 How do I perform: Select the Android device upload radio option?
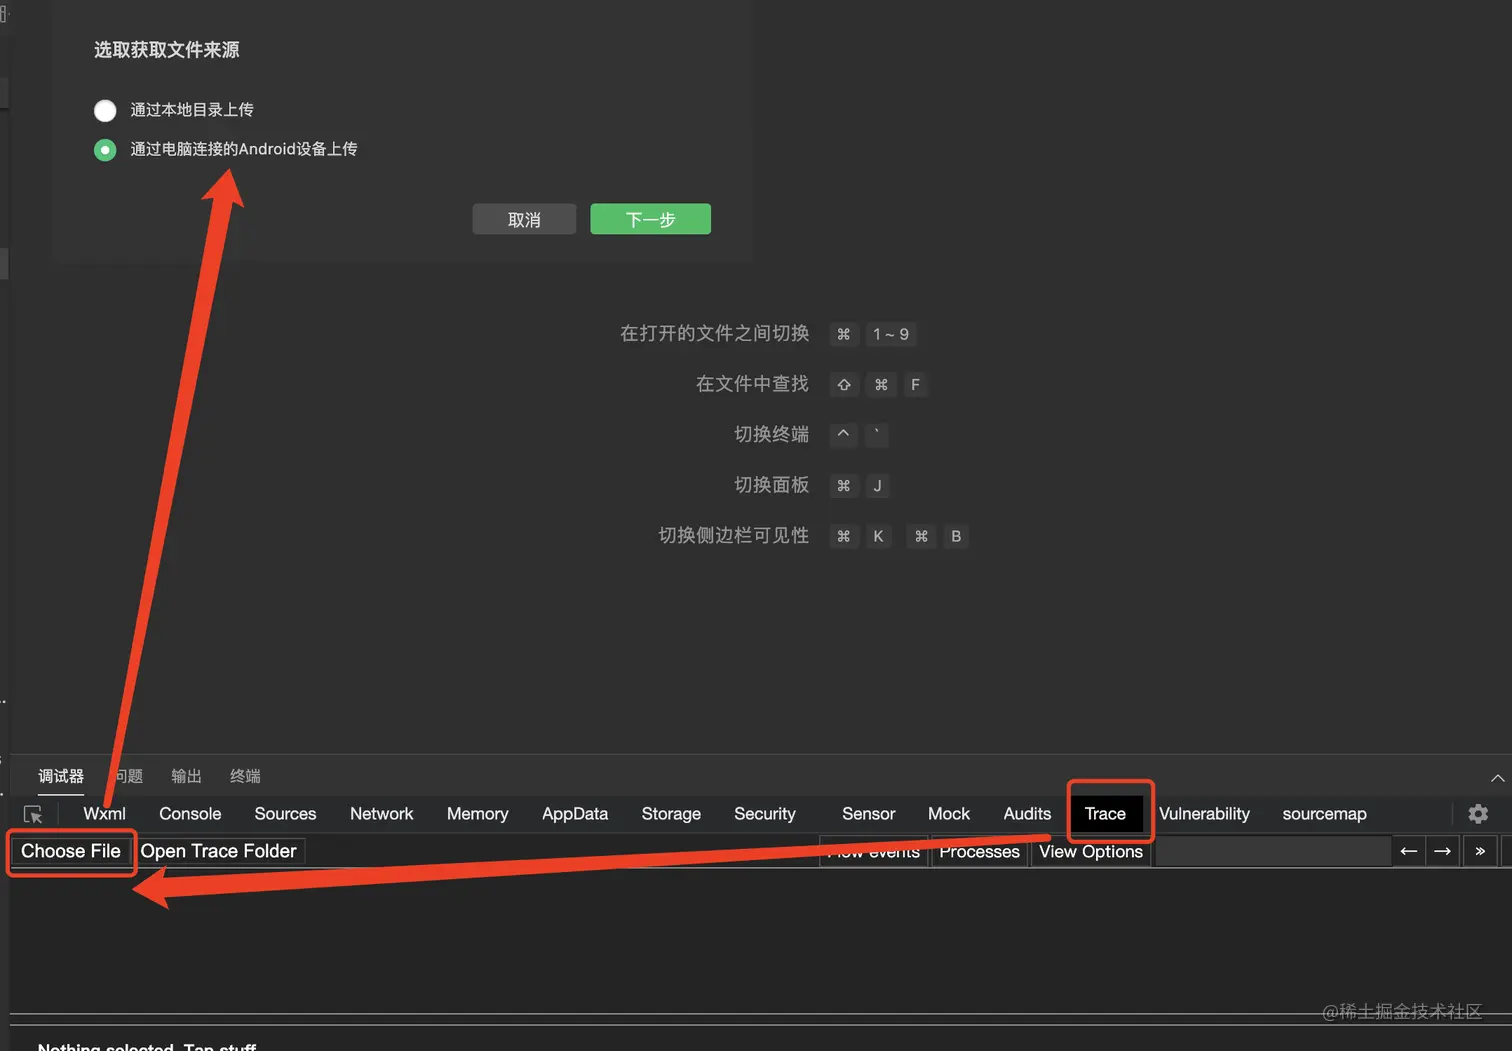click(105, 149)
